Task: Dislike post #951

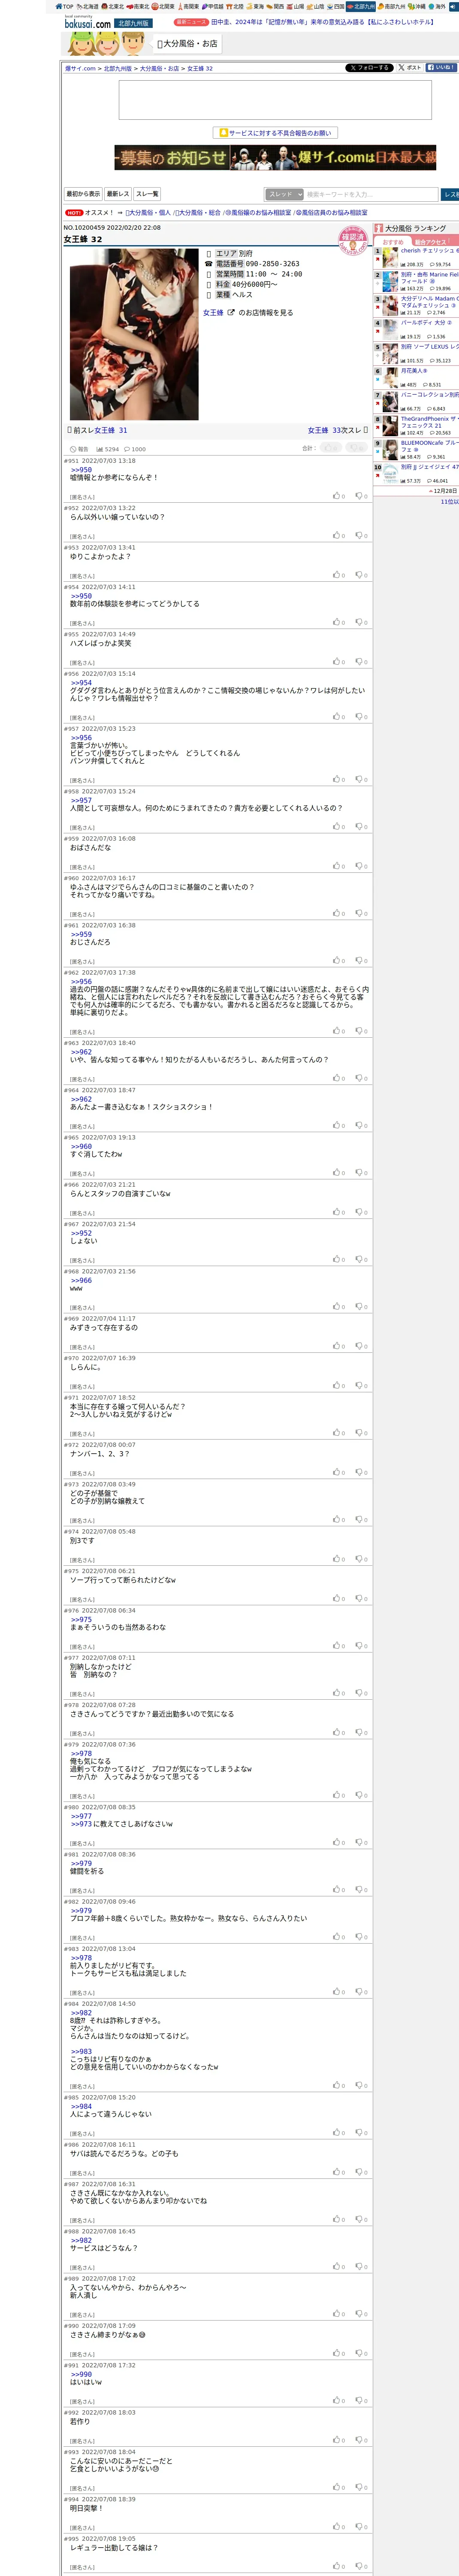Action: [x=362, y=496]
